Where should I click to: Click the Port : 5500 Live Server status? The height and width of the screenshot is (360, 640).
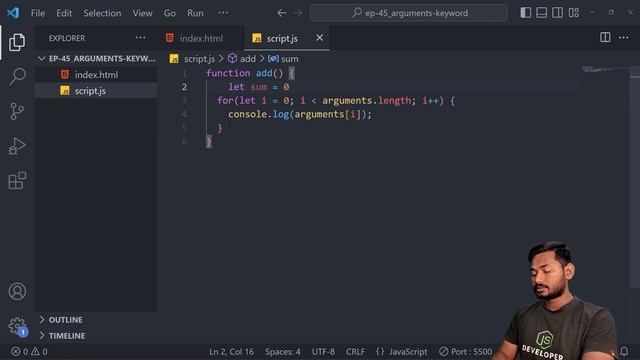pos(466,351)
